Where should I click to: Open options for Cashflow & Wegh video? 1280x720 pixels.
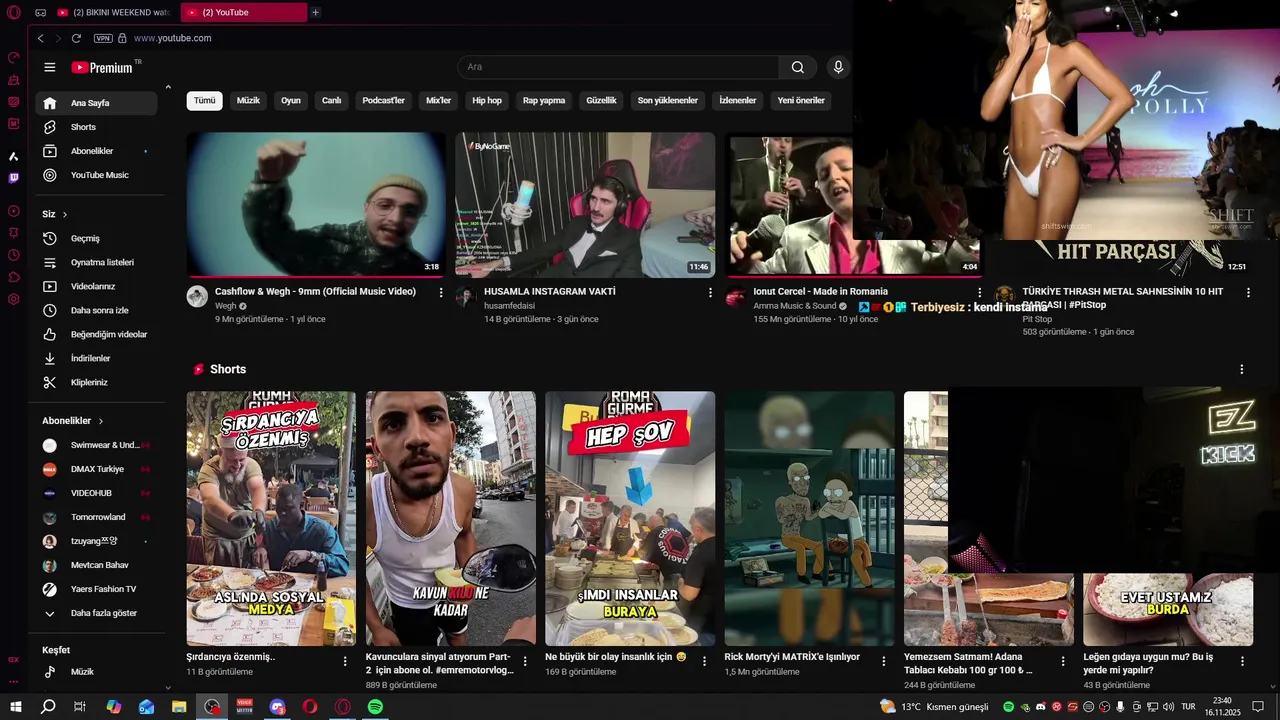tap(441, 293)
